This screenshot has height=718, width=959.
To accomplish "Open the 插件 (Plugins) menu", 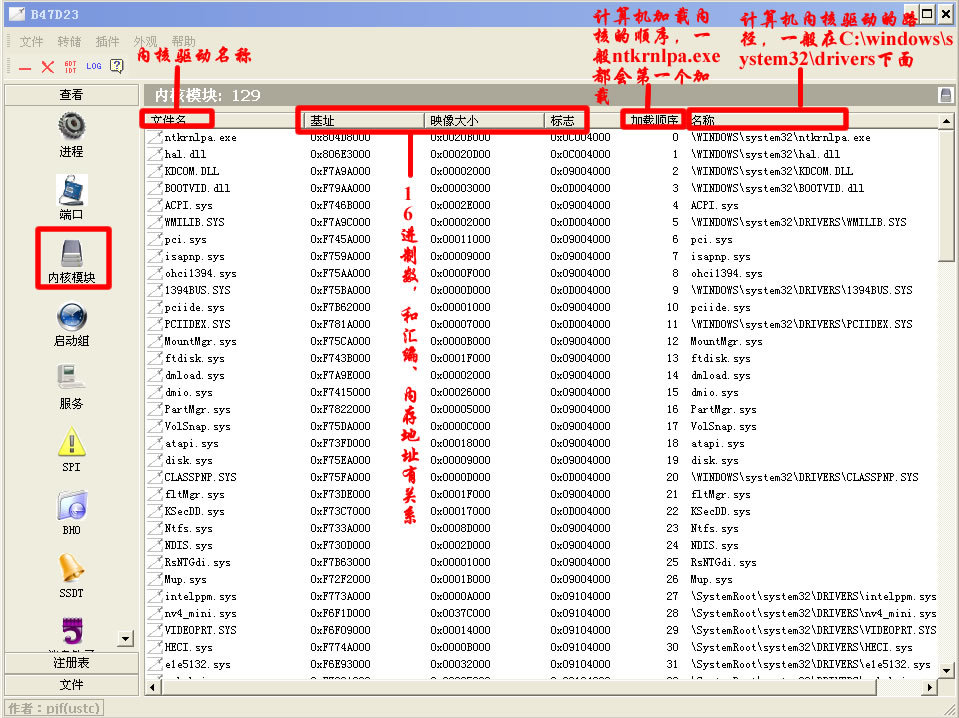I will coord(107,42).
